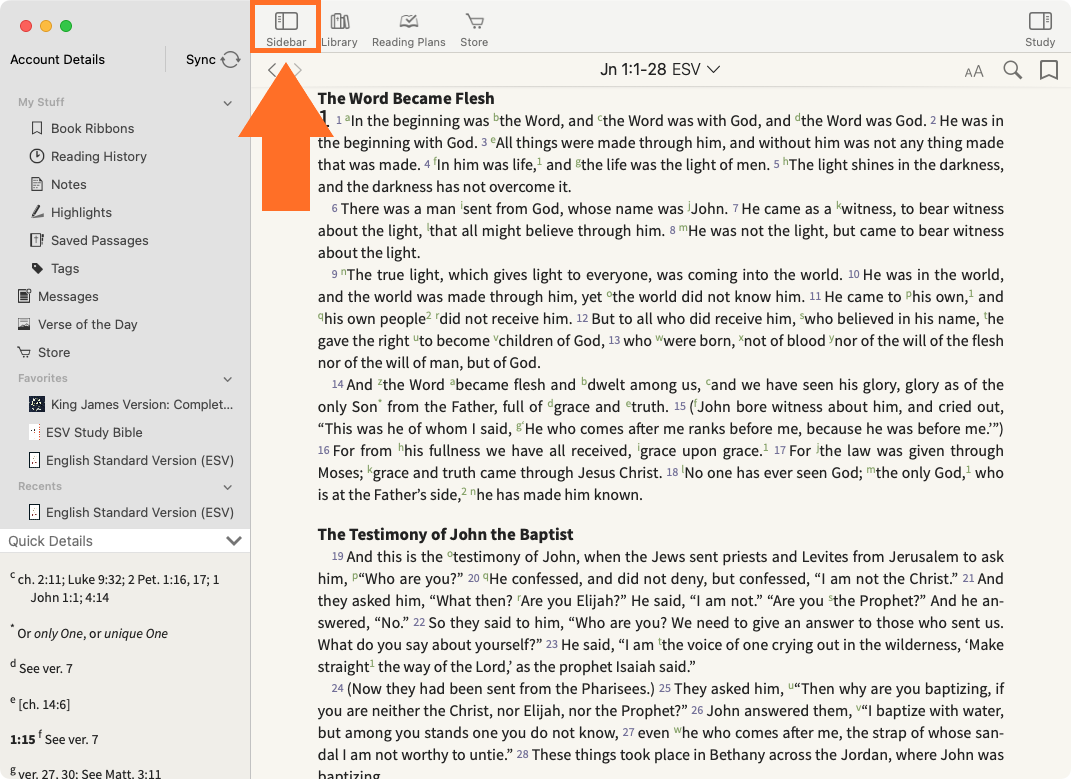Click '1:15 See ver. 7' reference
Screen dimensions: 1071x779
pyautogui.click(x=54, y=739)
